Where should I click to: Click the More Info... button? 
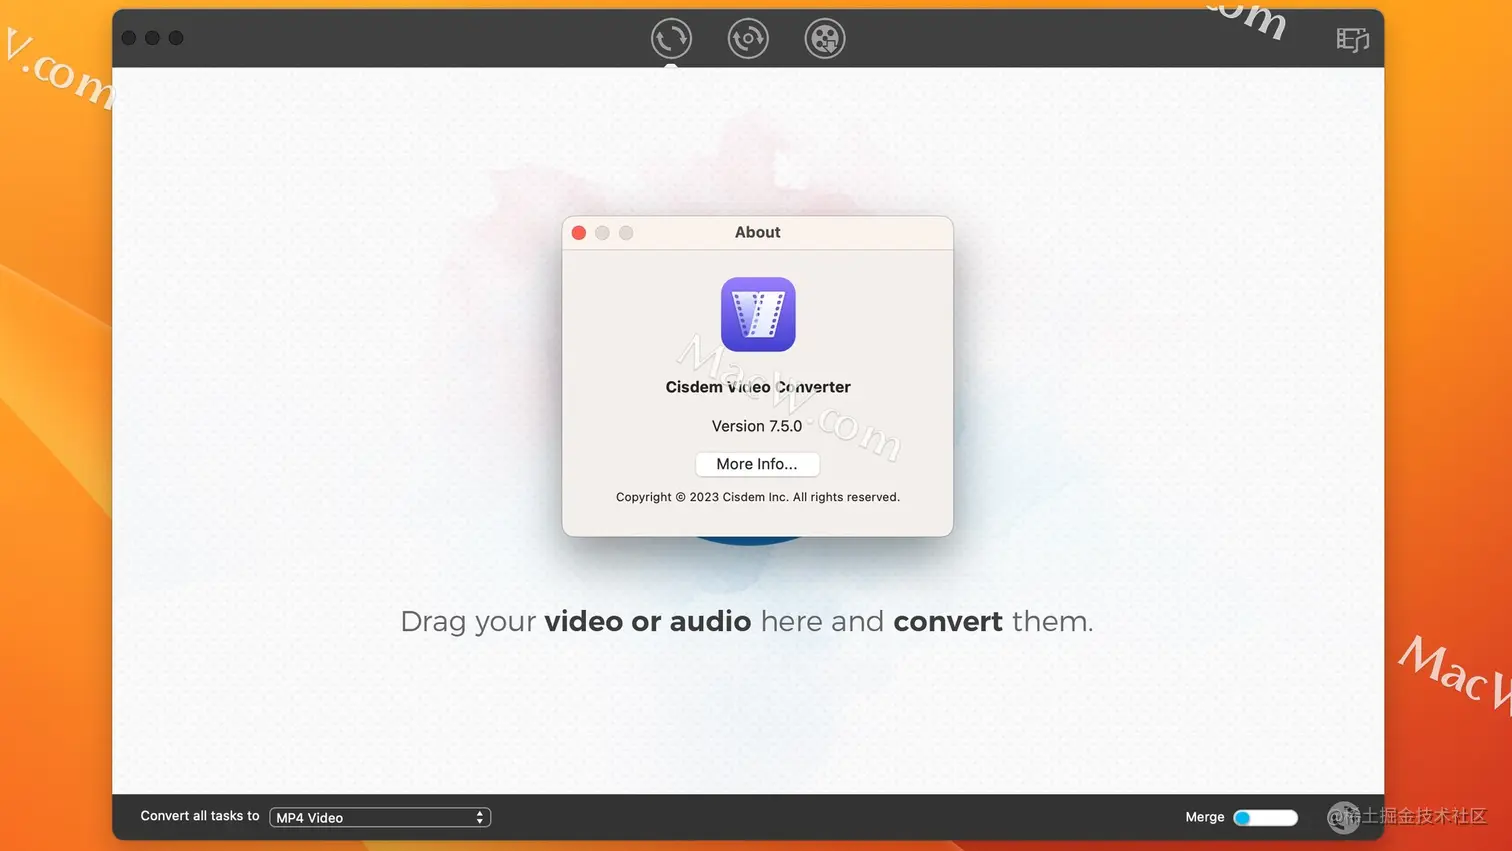coord(757,464)
